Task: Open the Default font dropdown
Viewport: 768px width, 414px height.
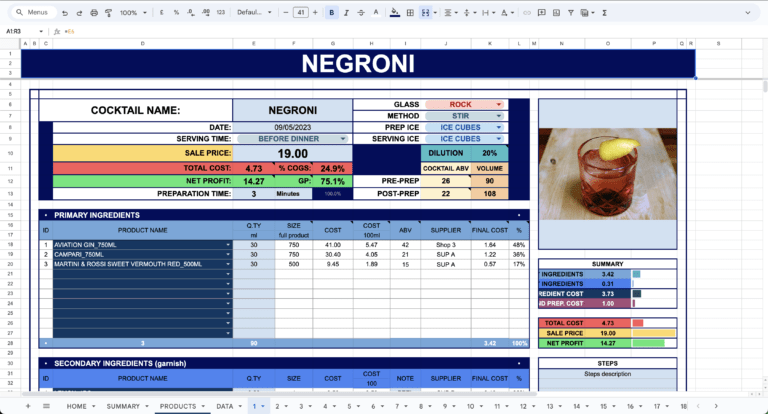Action: tap(254, 13)
